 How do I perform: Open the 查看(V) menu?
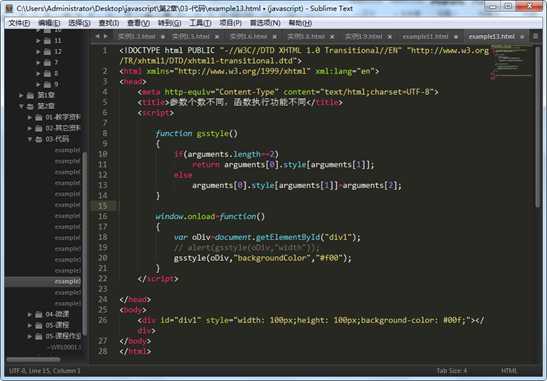(138, 23)
